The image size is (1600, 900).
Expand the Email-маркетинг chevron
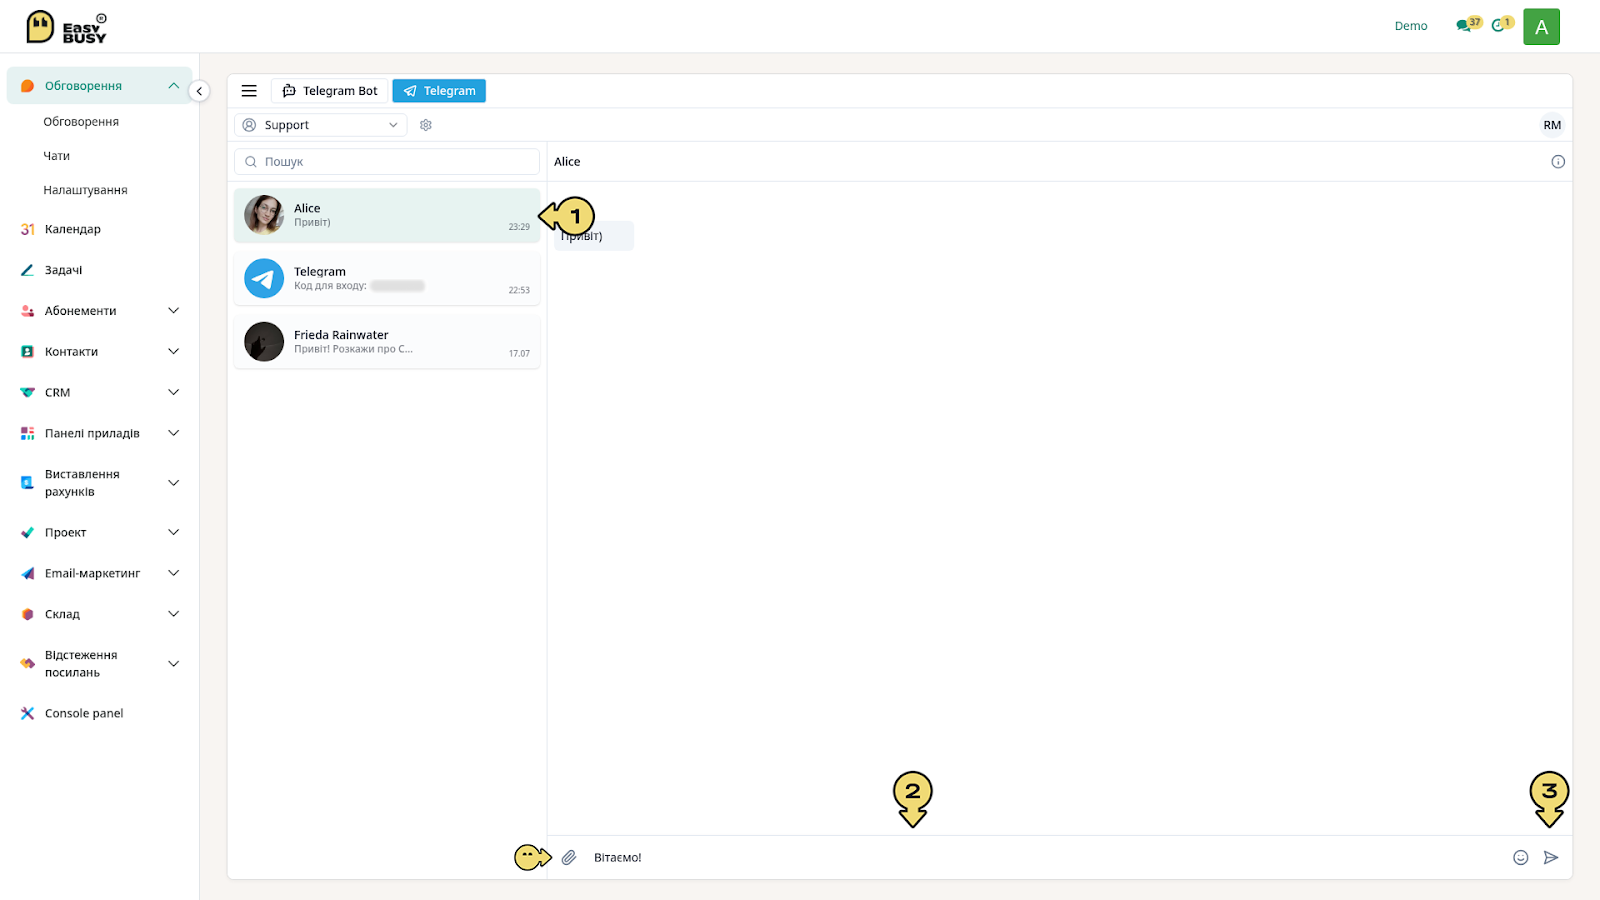[173, 574]
